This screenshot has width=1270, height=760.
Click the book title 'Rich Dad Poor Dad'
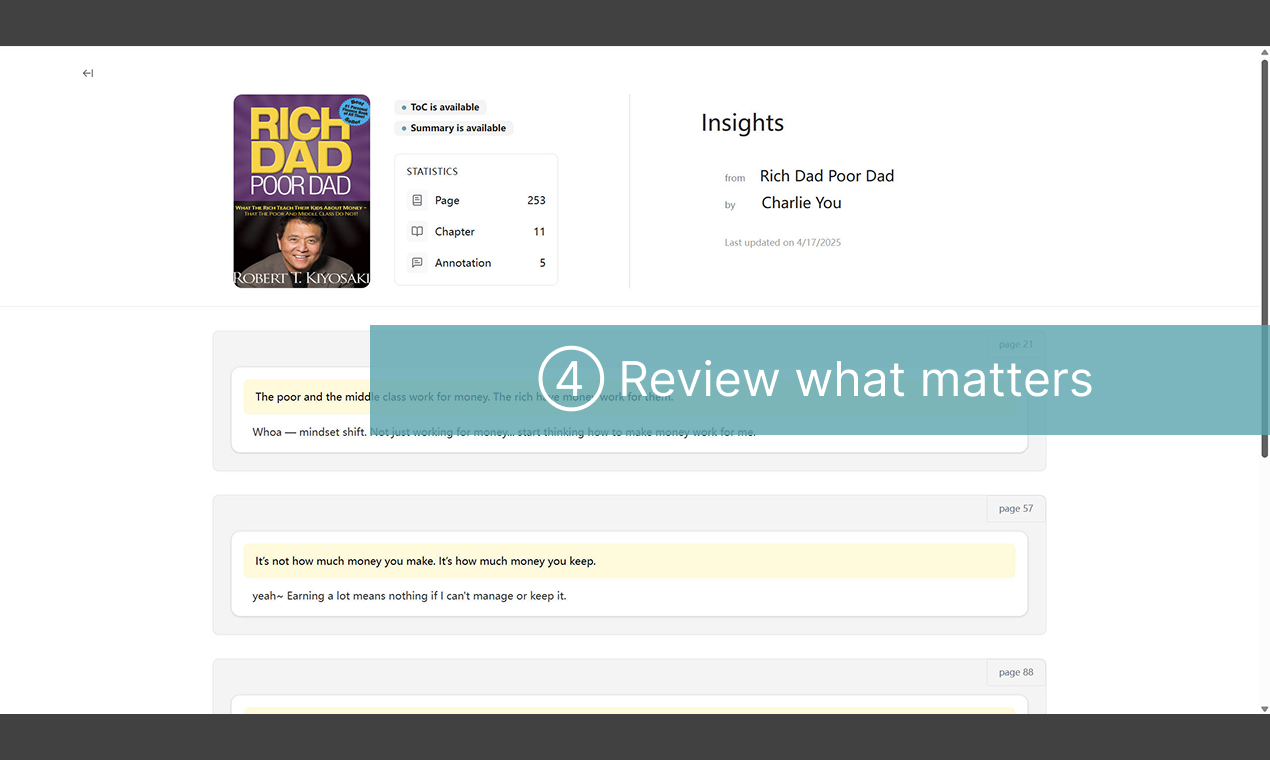tap(827, 176)
